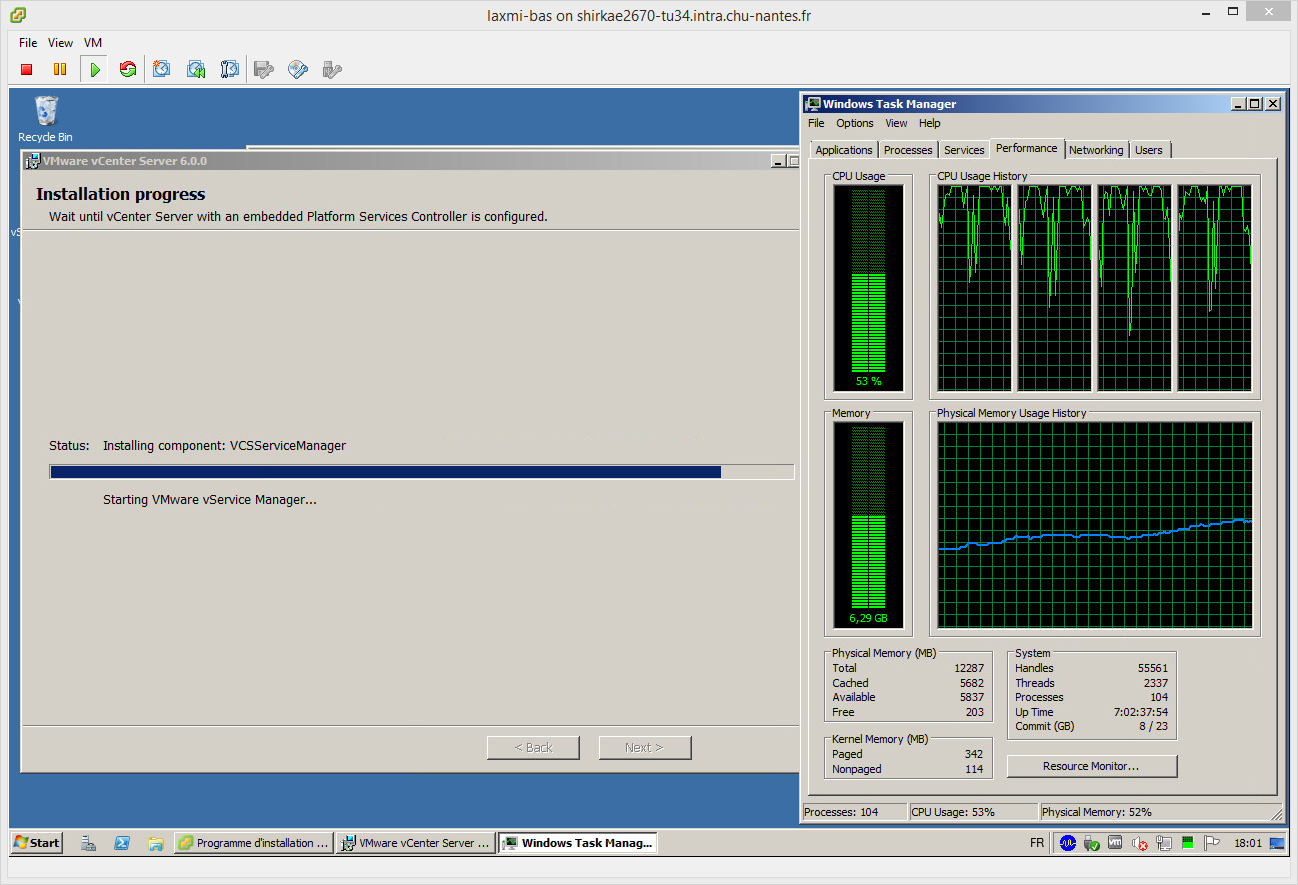This screenshot has width=1298, height=885.
Task: Click the VMware Tools tray icon
Action: tap(1115, 843)
